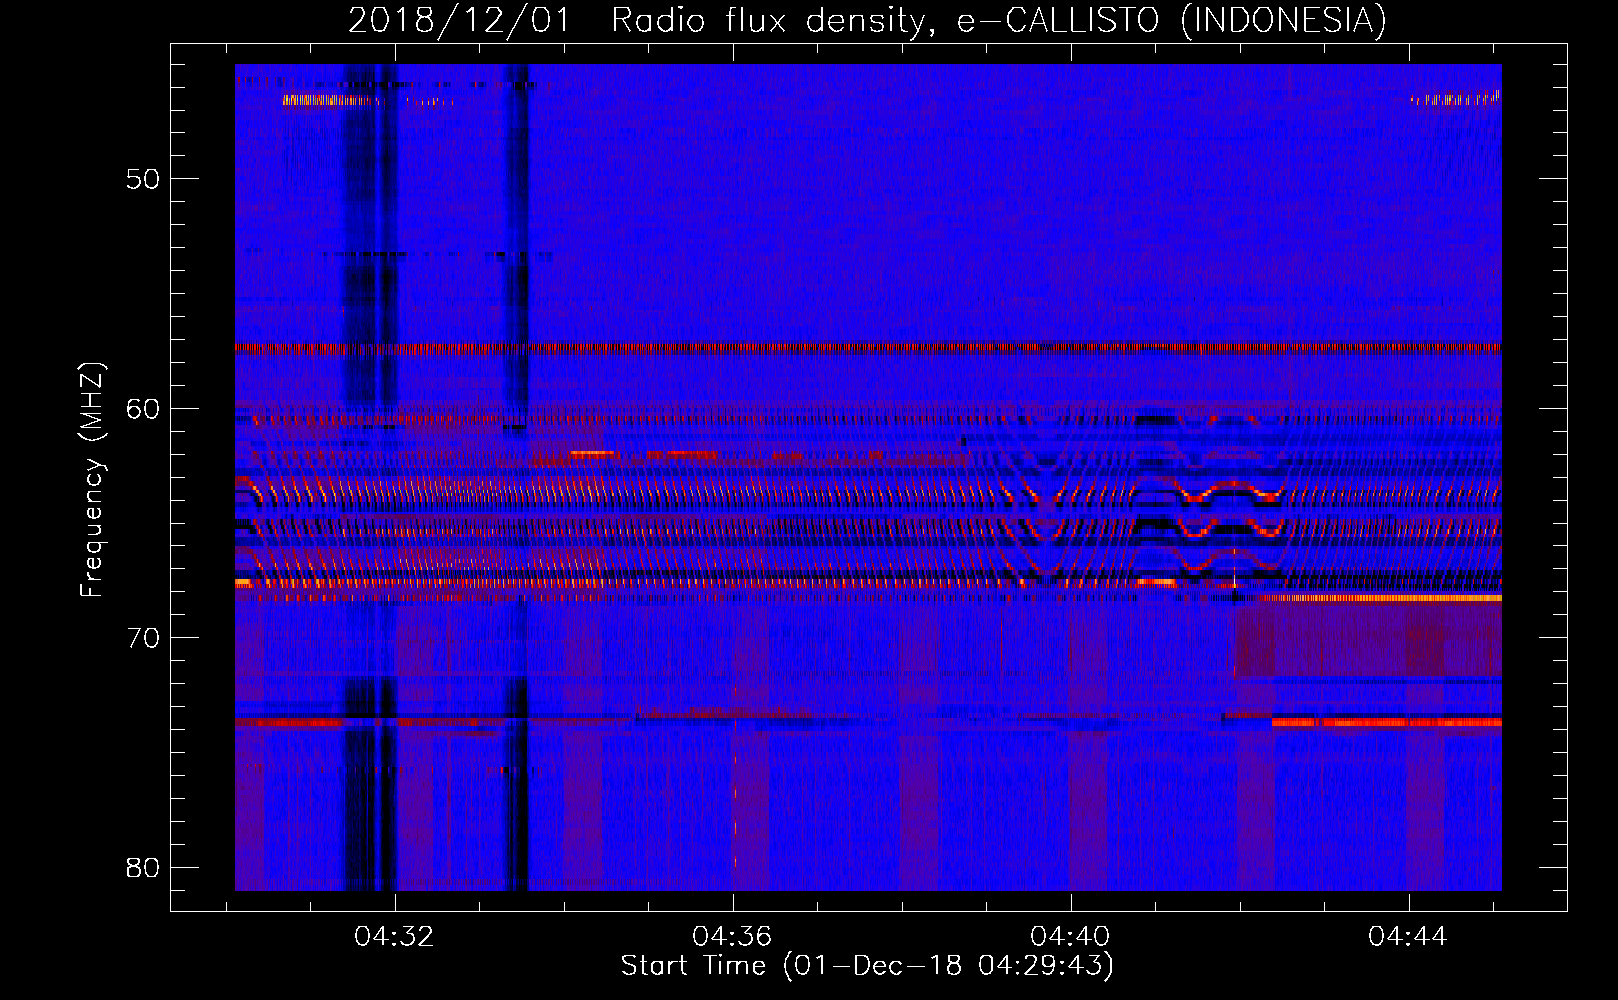1618x1000 pixels.
Task: Click the time tick label '04:36'
Action: [x=733, y=937]
